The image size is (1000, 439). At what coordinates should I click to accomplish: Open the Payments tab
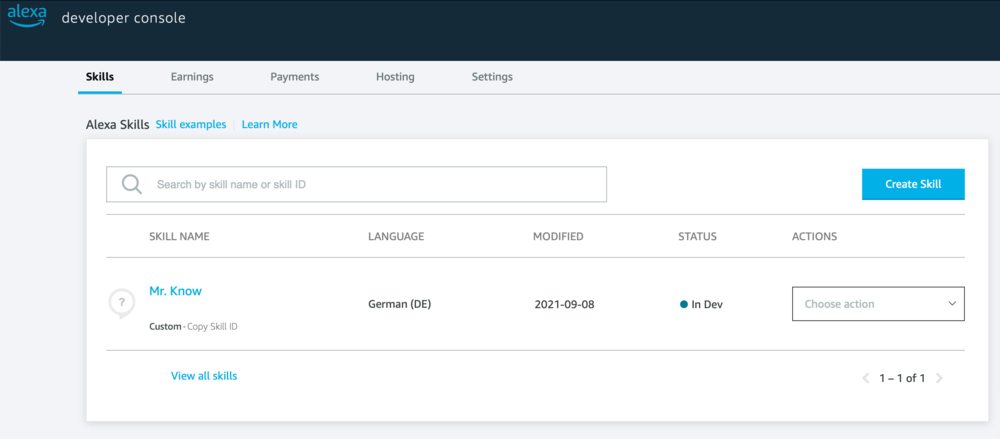(x=295, y=77)
